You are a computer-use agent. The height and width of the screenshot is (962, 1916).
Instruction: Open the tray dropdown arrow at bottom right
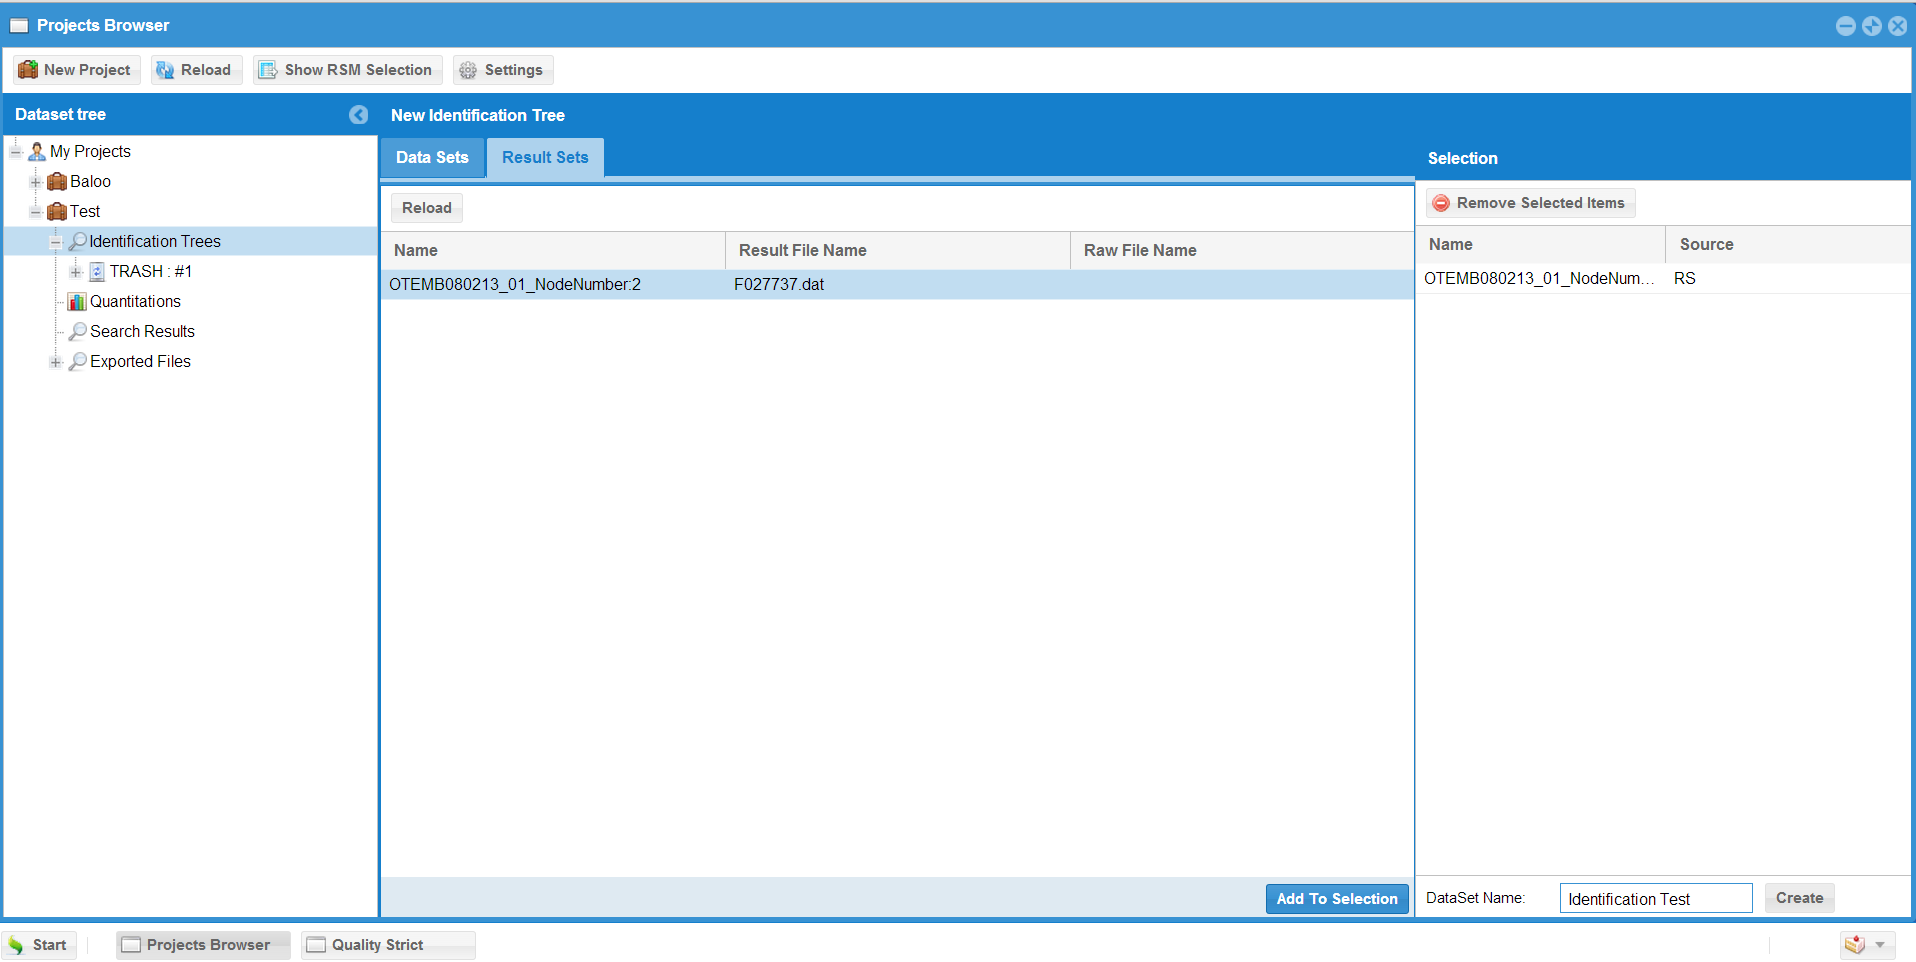(1880, 945)
